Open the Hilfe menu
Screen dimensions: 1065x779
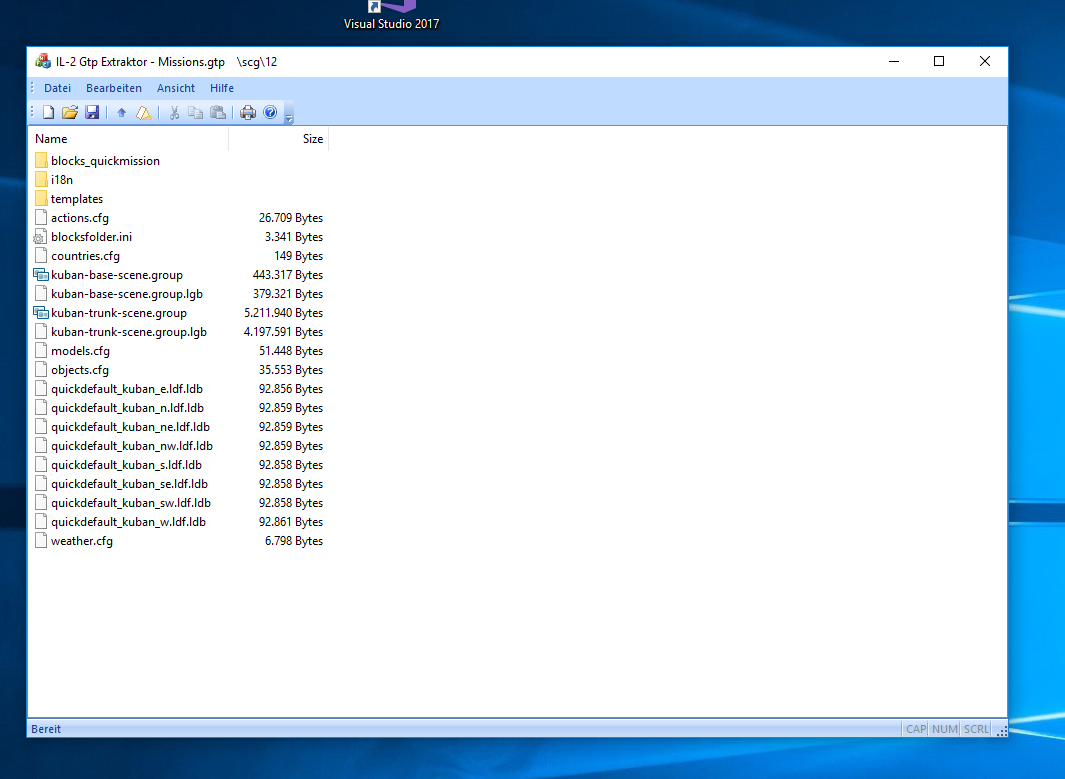click(222, 88)
